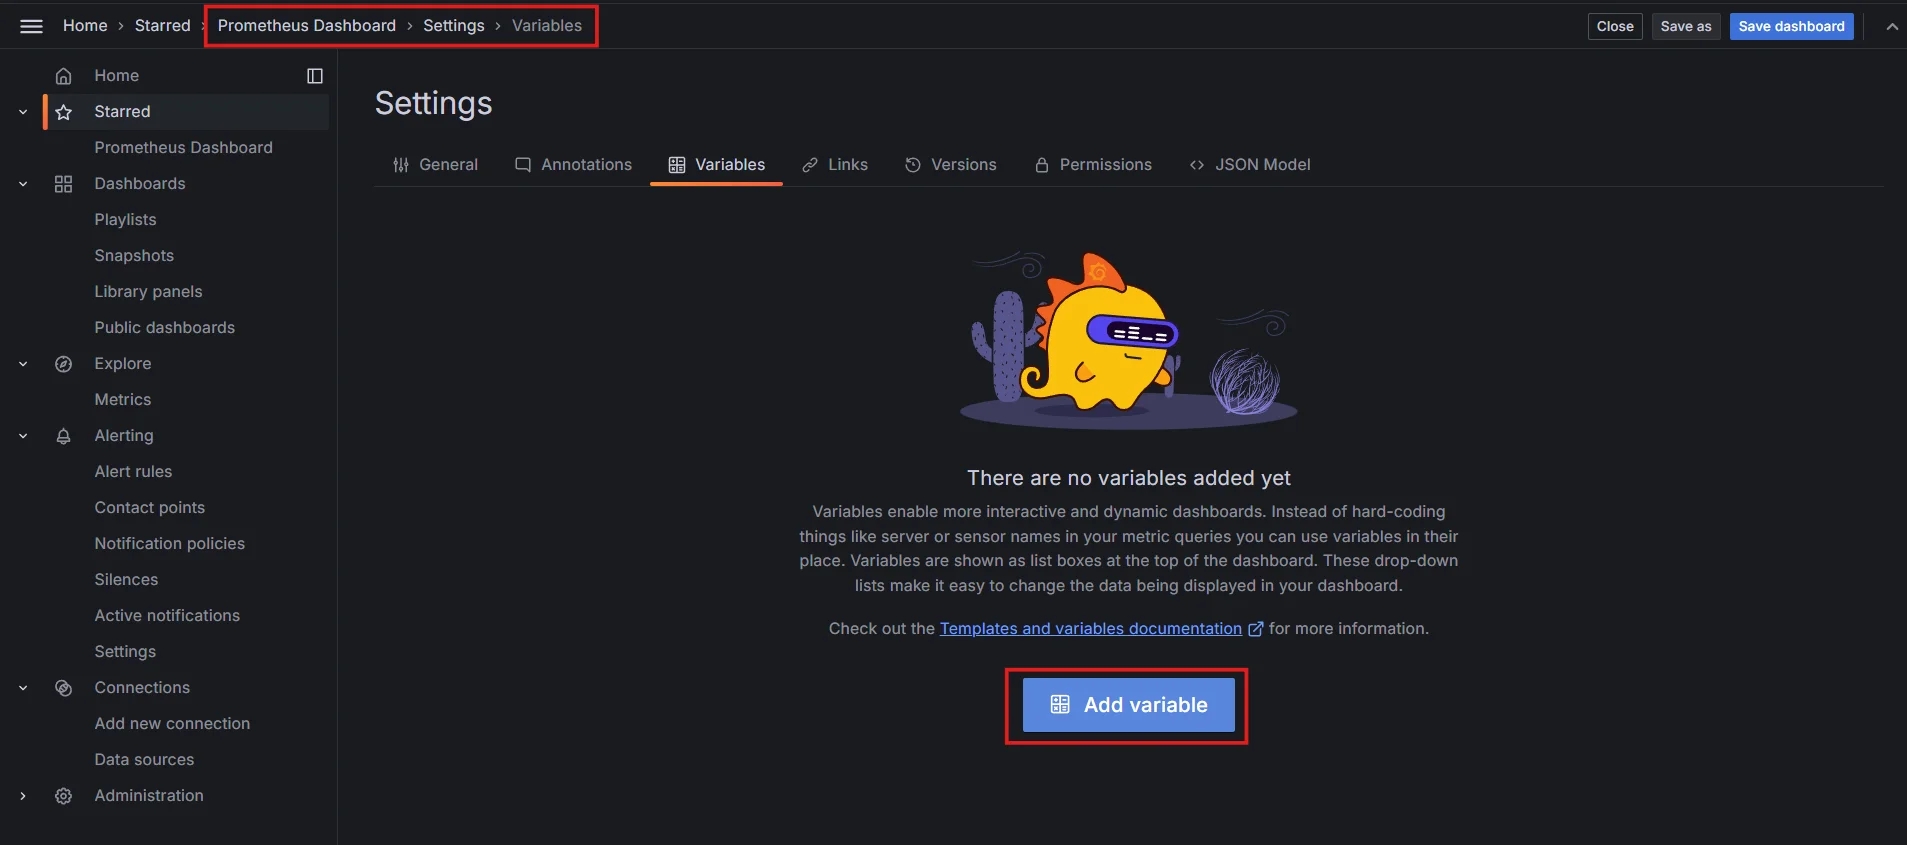Open Snapshots in the sidebar

click(x=134, y=256)
